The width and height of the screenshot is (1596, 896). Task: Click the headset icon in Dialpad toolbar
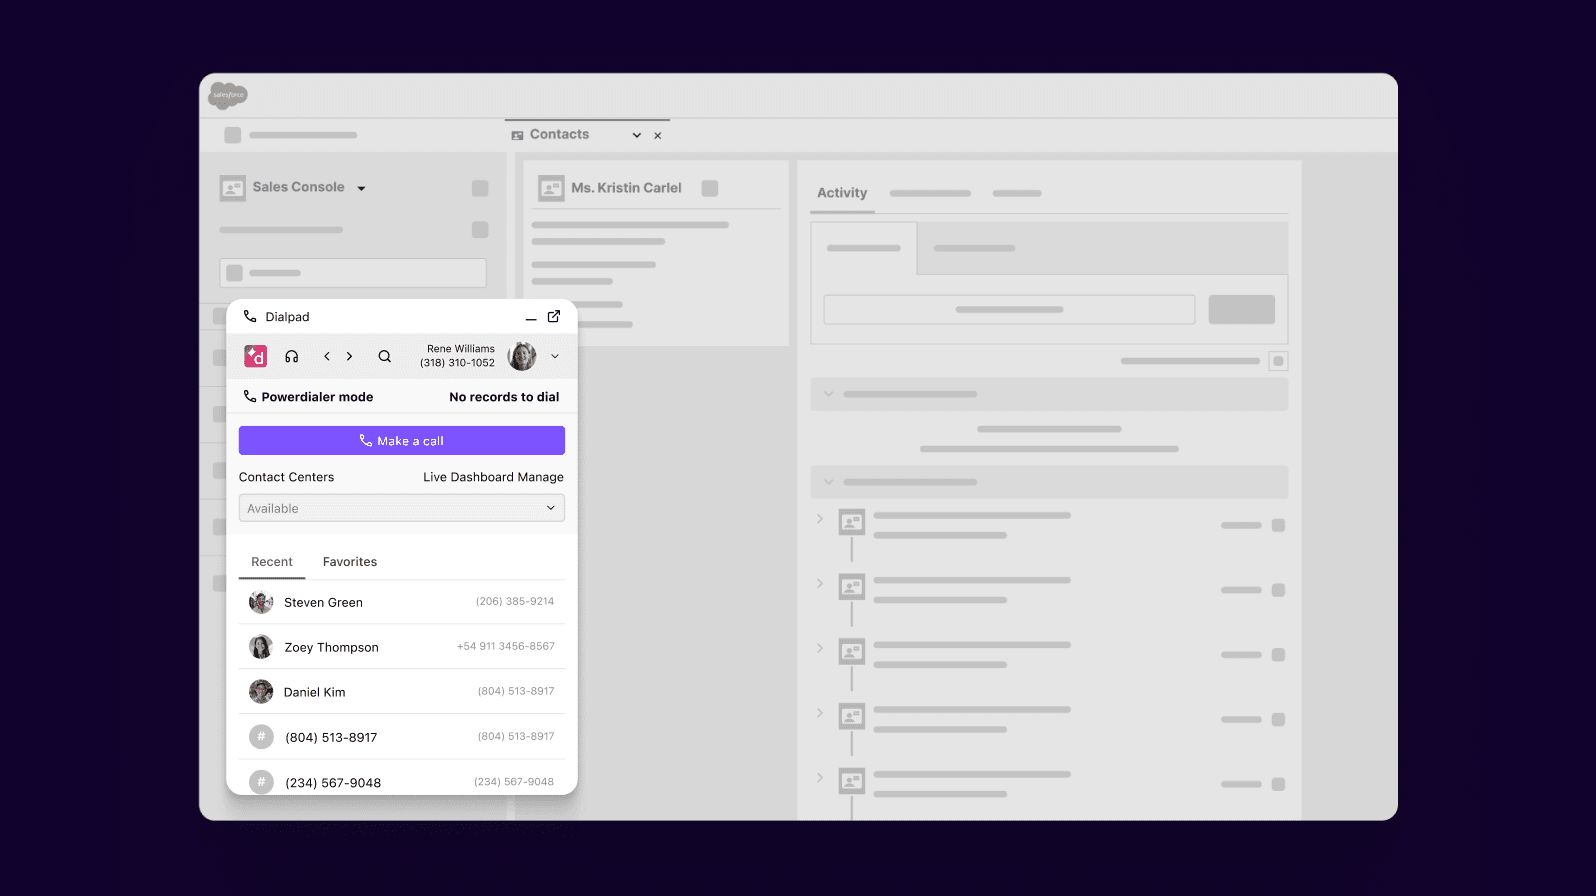click(x=292, y=356)
